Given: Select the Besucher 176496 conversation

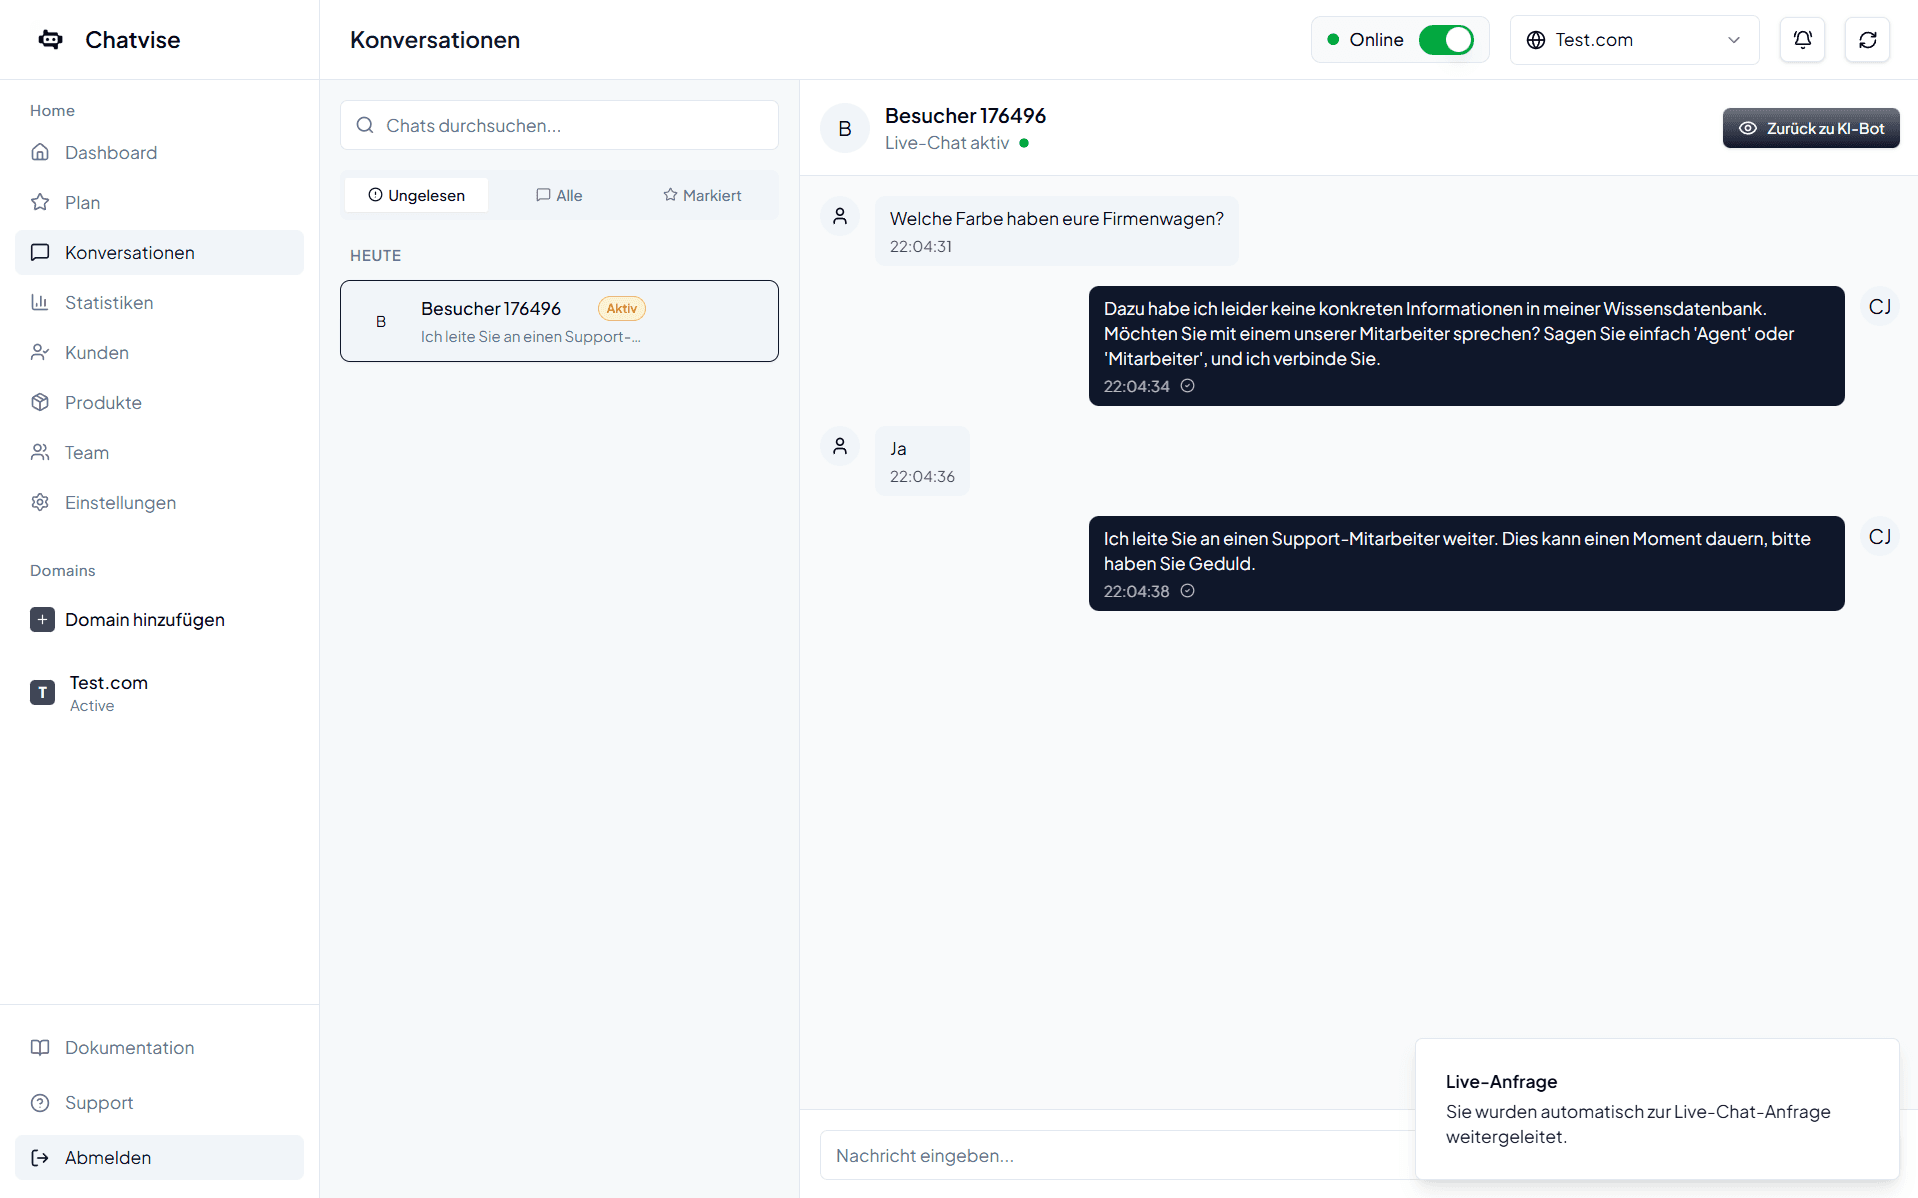Looking at the screenshot, I should tap(559, 322).
